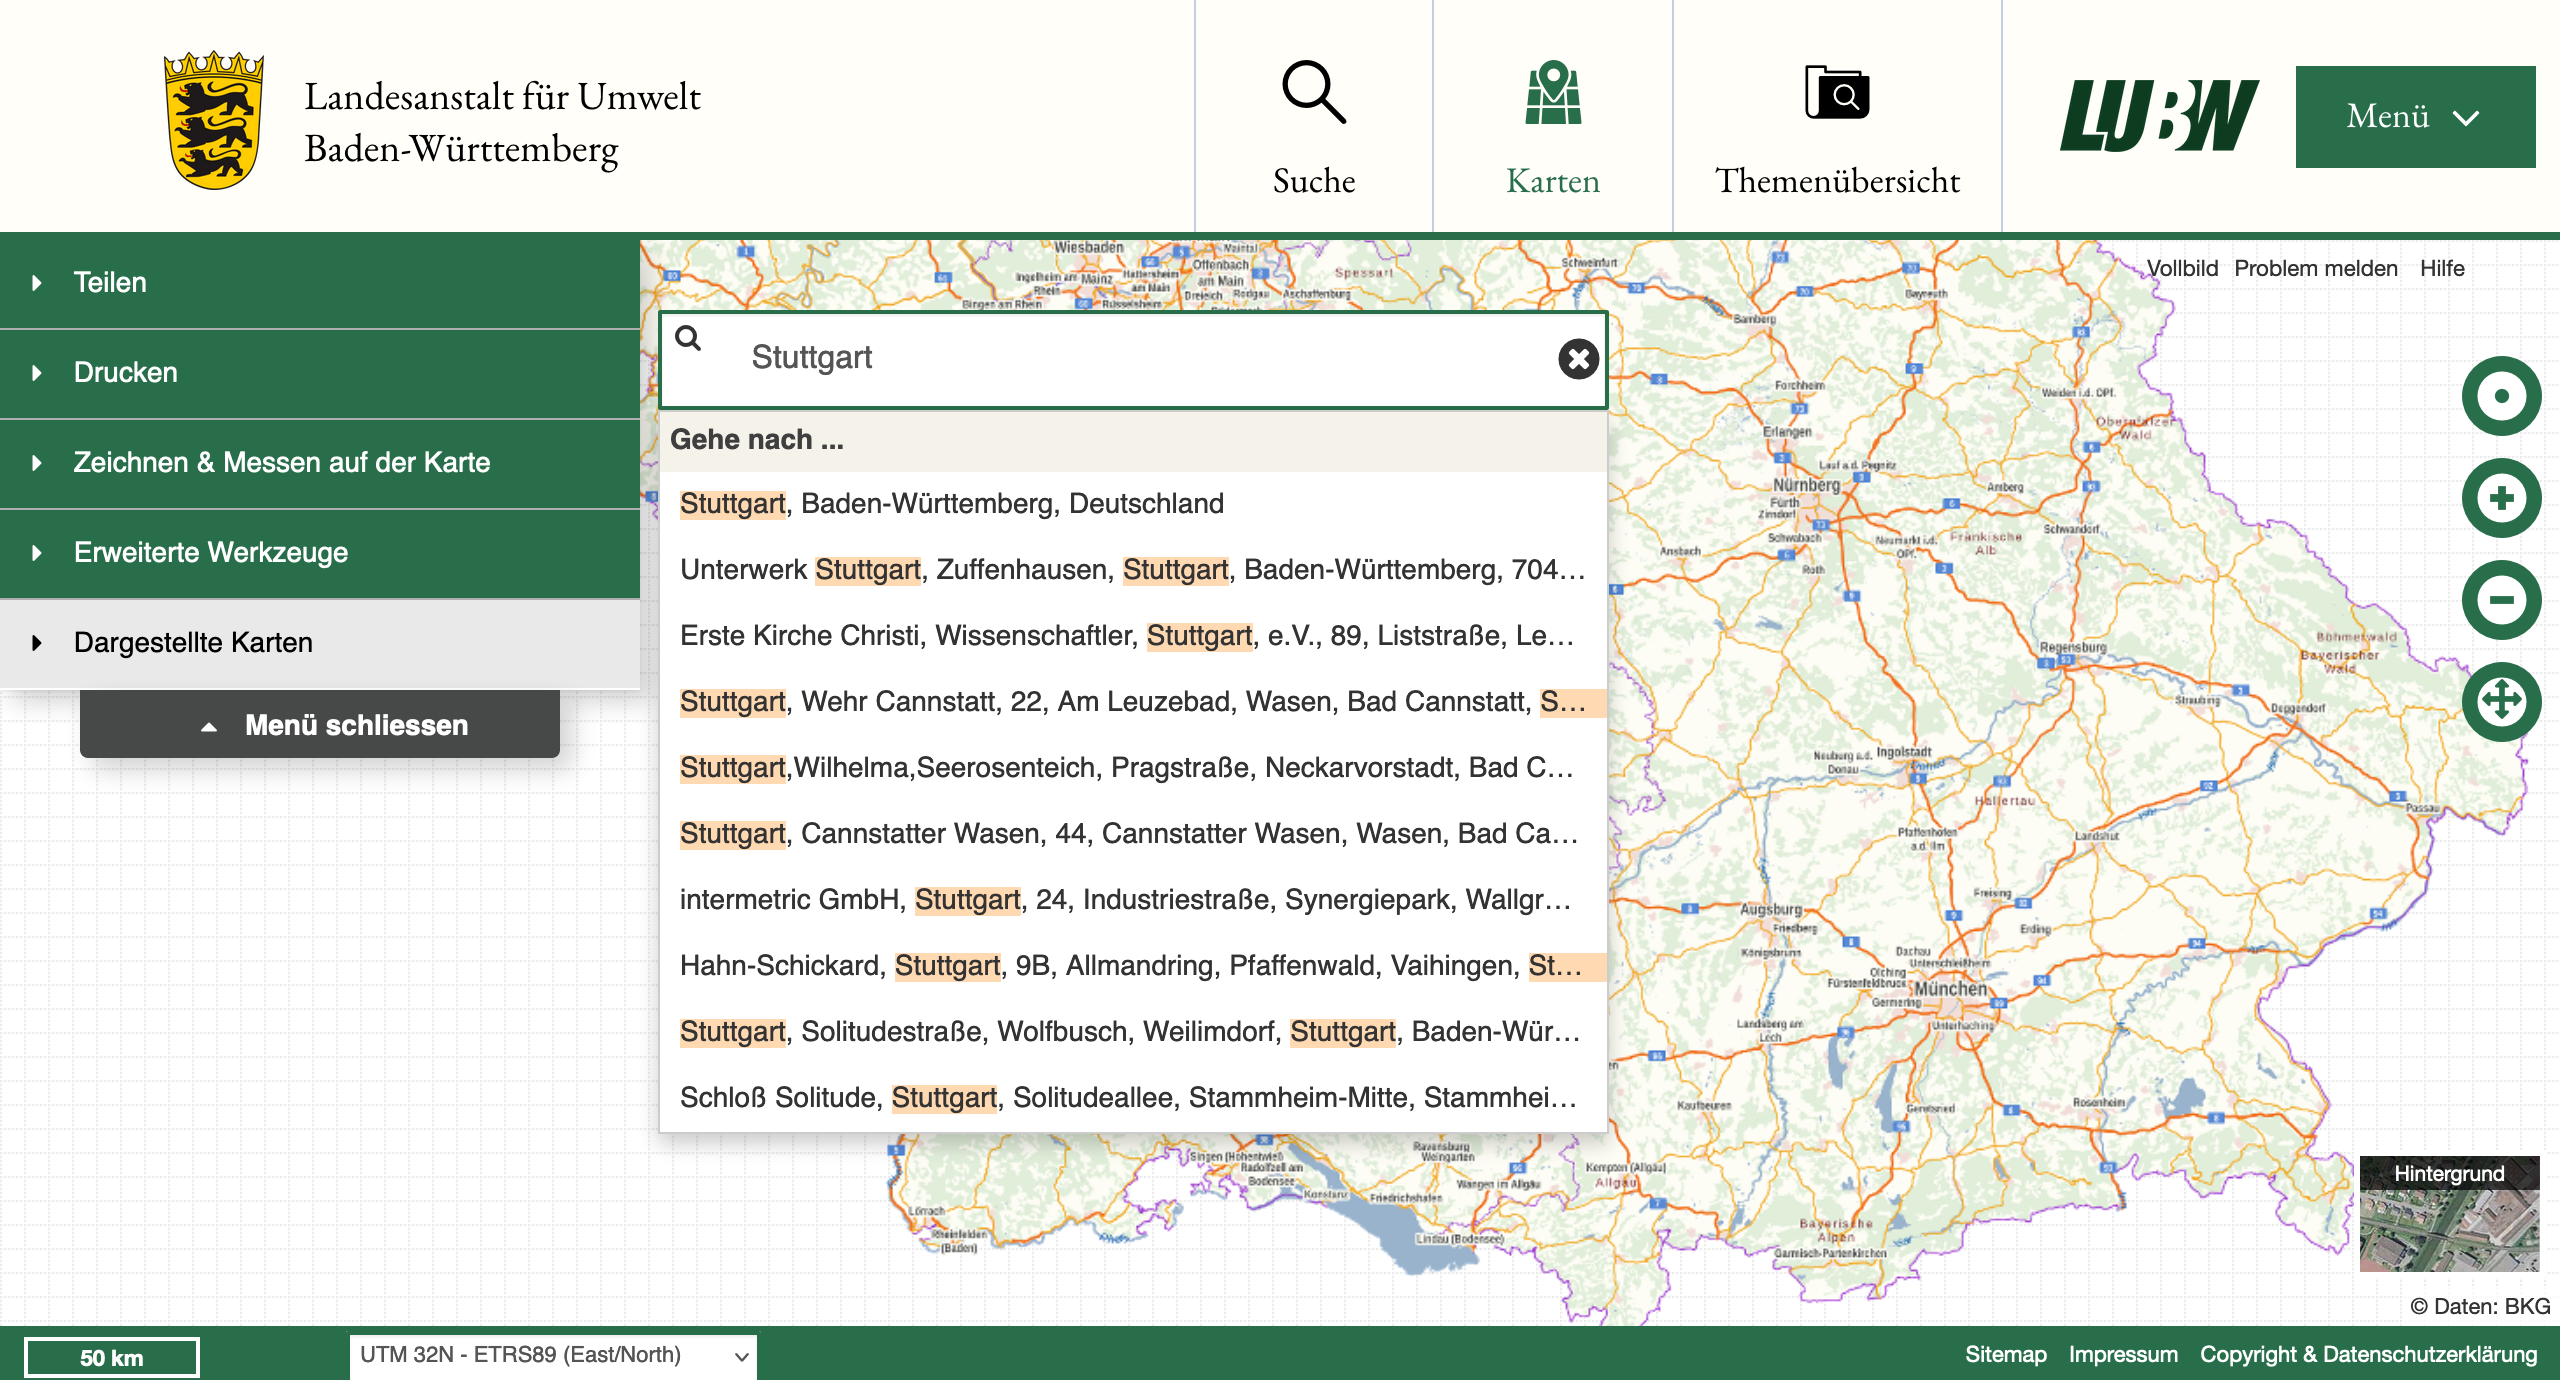The height and width of the screenshot is (1380, 2560).
Task: Expand the Teilen section
Action: click(110, 283)
